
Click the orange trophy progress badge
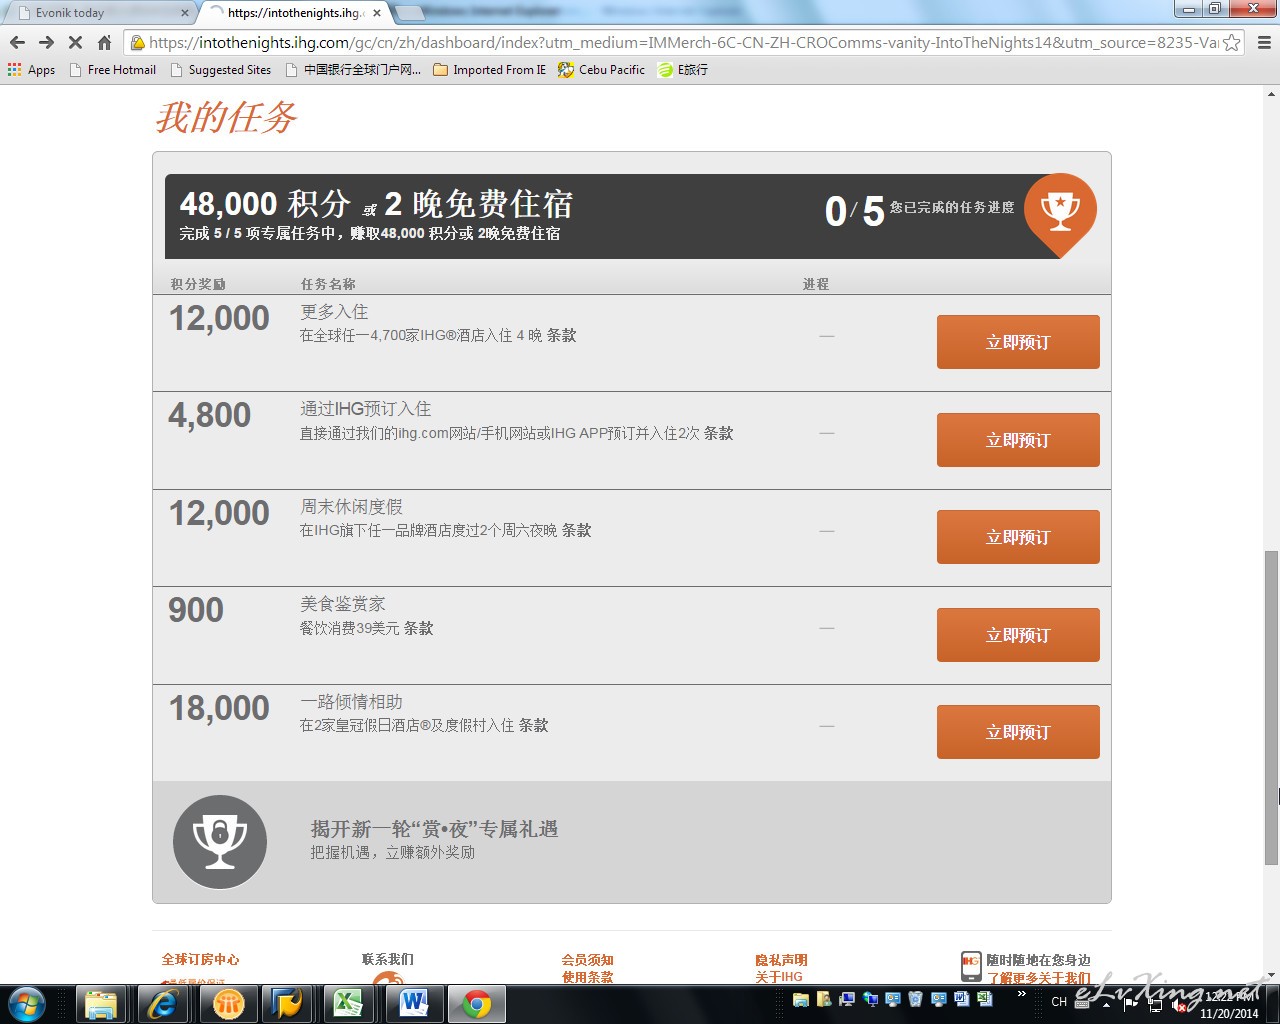[x=1060, y=213]
